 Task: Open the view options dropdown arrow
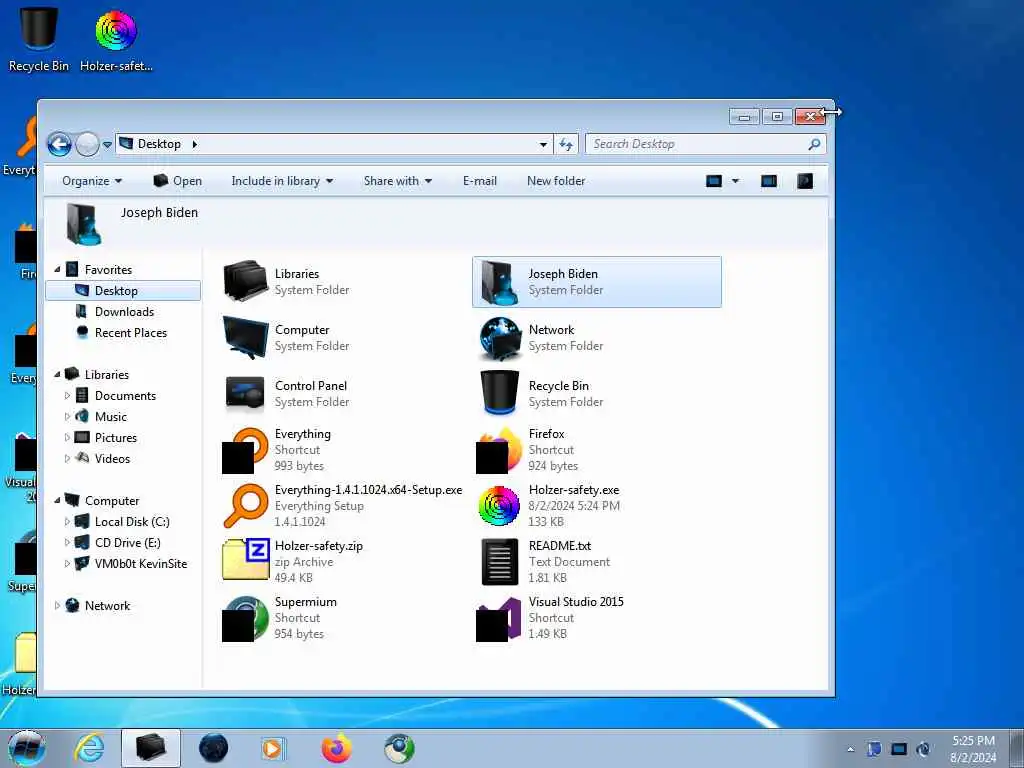pyautogui.click(x=735, y=181)
